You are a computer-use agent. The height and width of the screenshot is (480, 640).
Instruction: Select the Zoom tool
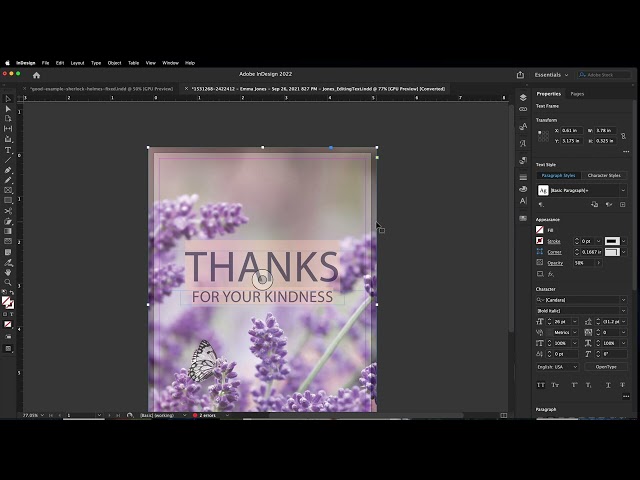(8, 282)
